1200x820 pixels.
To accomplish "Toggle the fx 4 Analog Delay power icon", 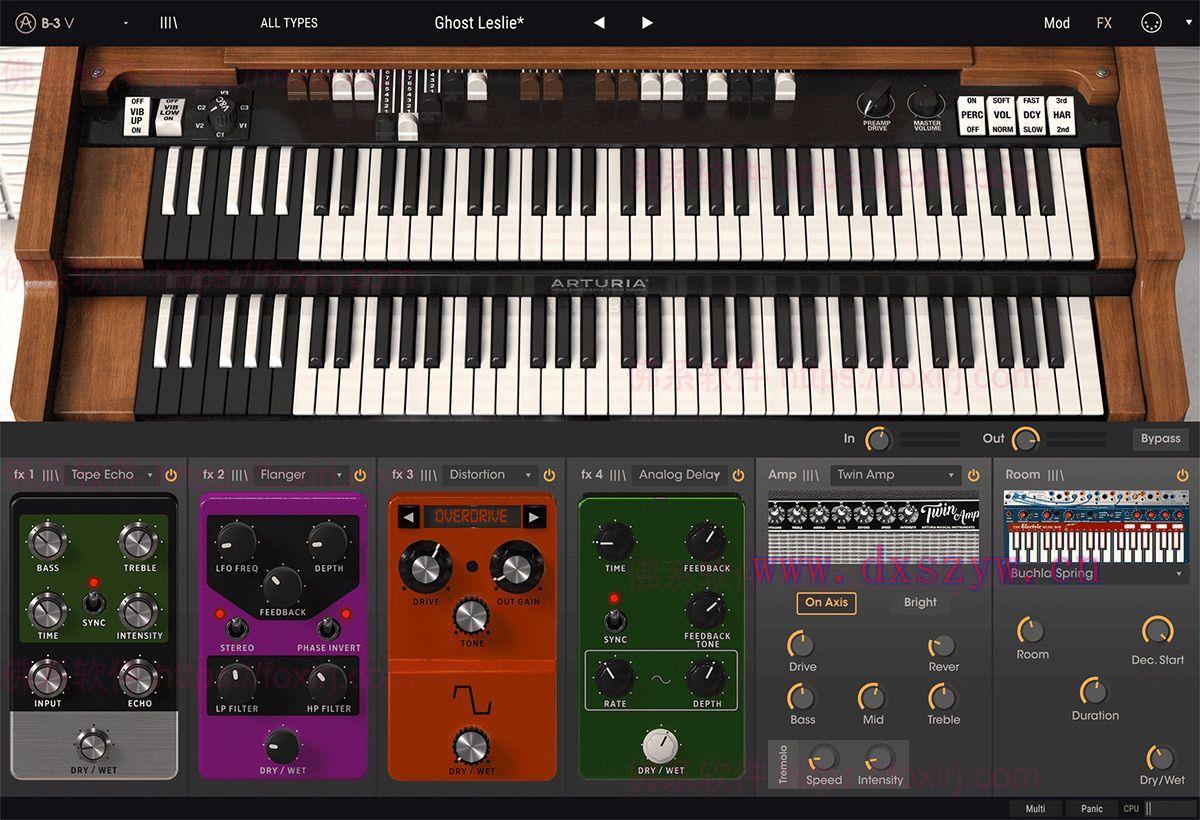I will pyautogui.click(x=738, y=475).
